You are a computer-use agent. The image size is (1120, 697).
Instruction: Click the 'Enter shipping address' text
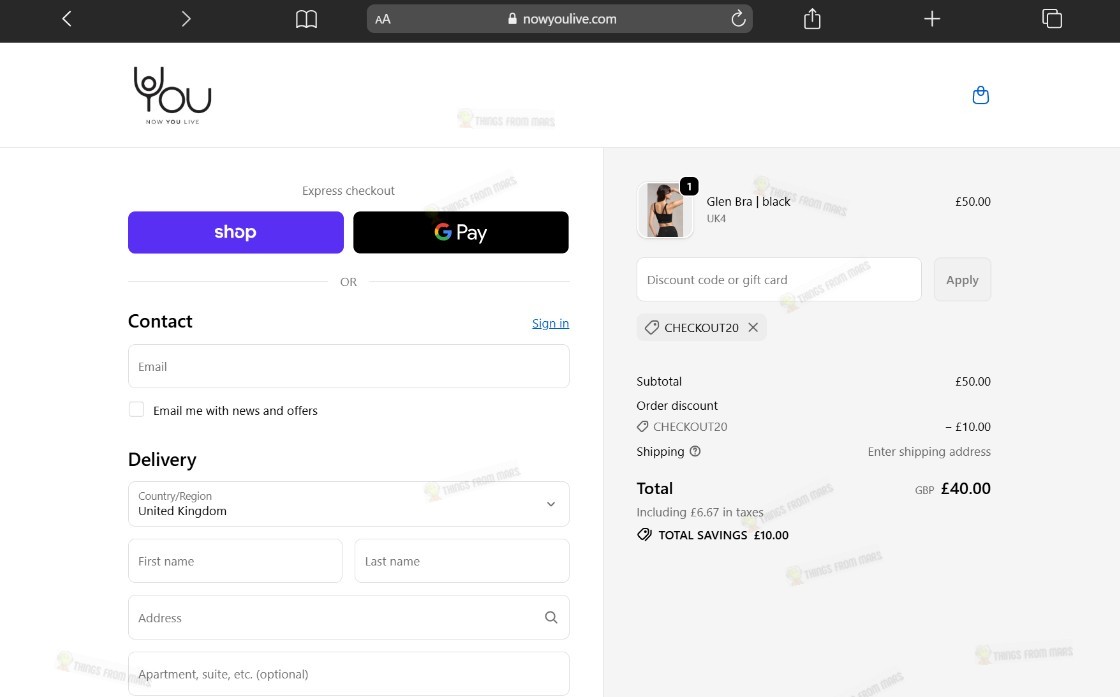[x=929, y=451]
